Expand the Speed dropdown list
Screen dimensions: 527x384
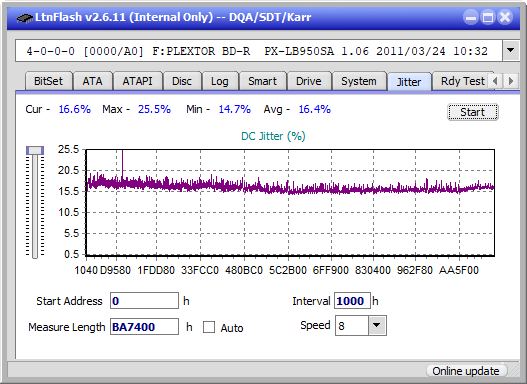coord(377,325)
